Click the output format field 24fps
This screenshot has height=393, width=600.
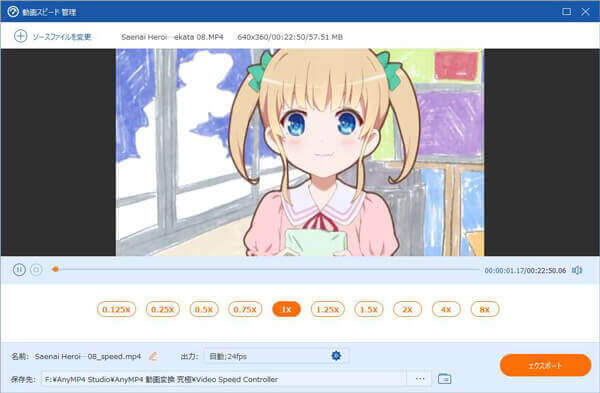276,356
